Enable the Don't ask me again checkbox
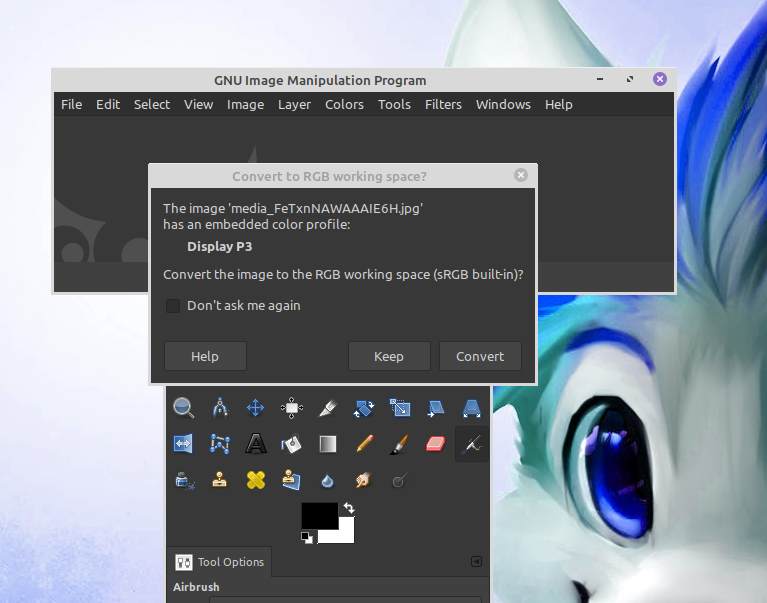The image size is (767, 603). (x=173, y=306)
